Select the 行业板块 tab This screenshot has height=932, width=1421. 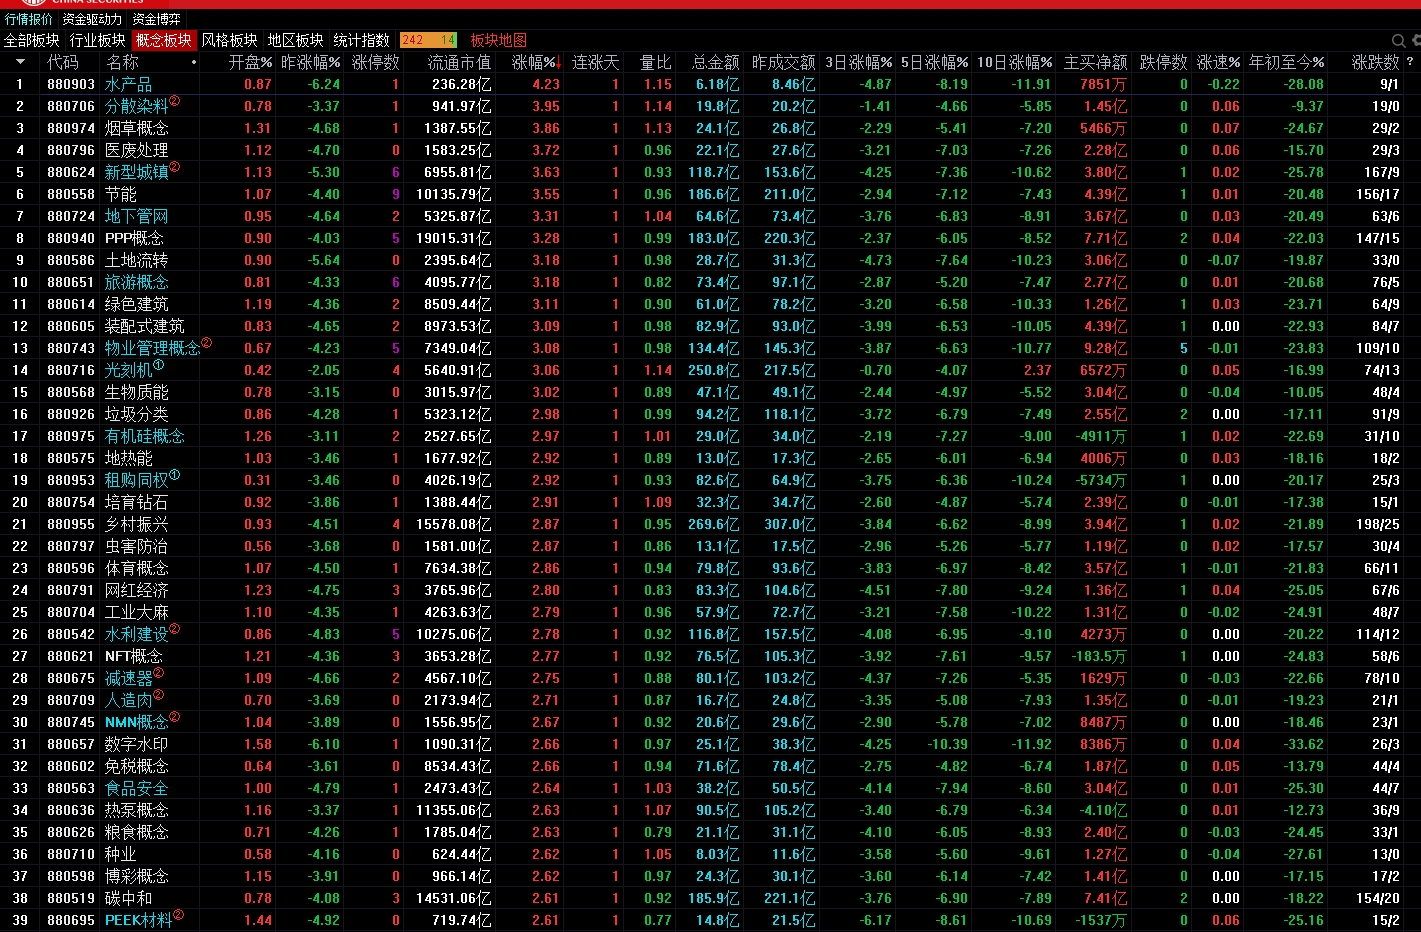coord(98,40)
